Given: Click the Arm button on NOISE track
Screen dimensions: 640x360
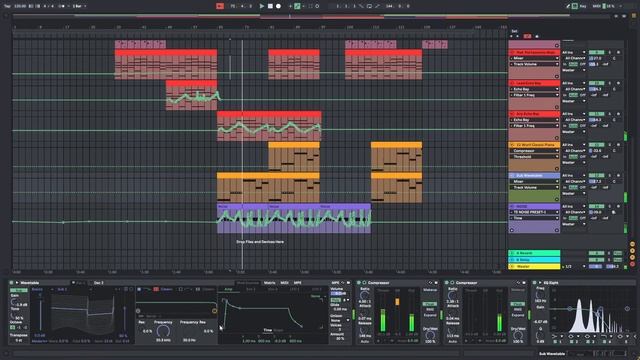Looking at the screenshot, I should (x=618, y=207).
